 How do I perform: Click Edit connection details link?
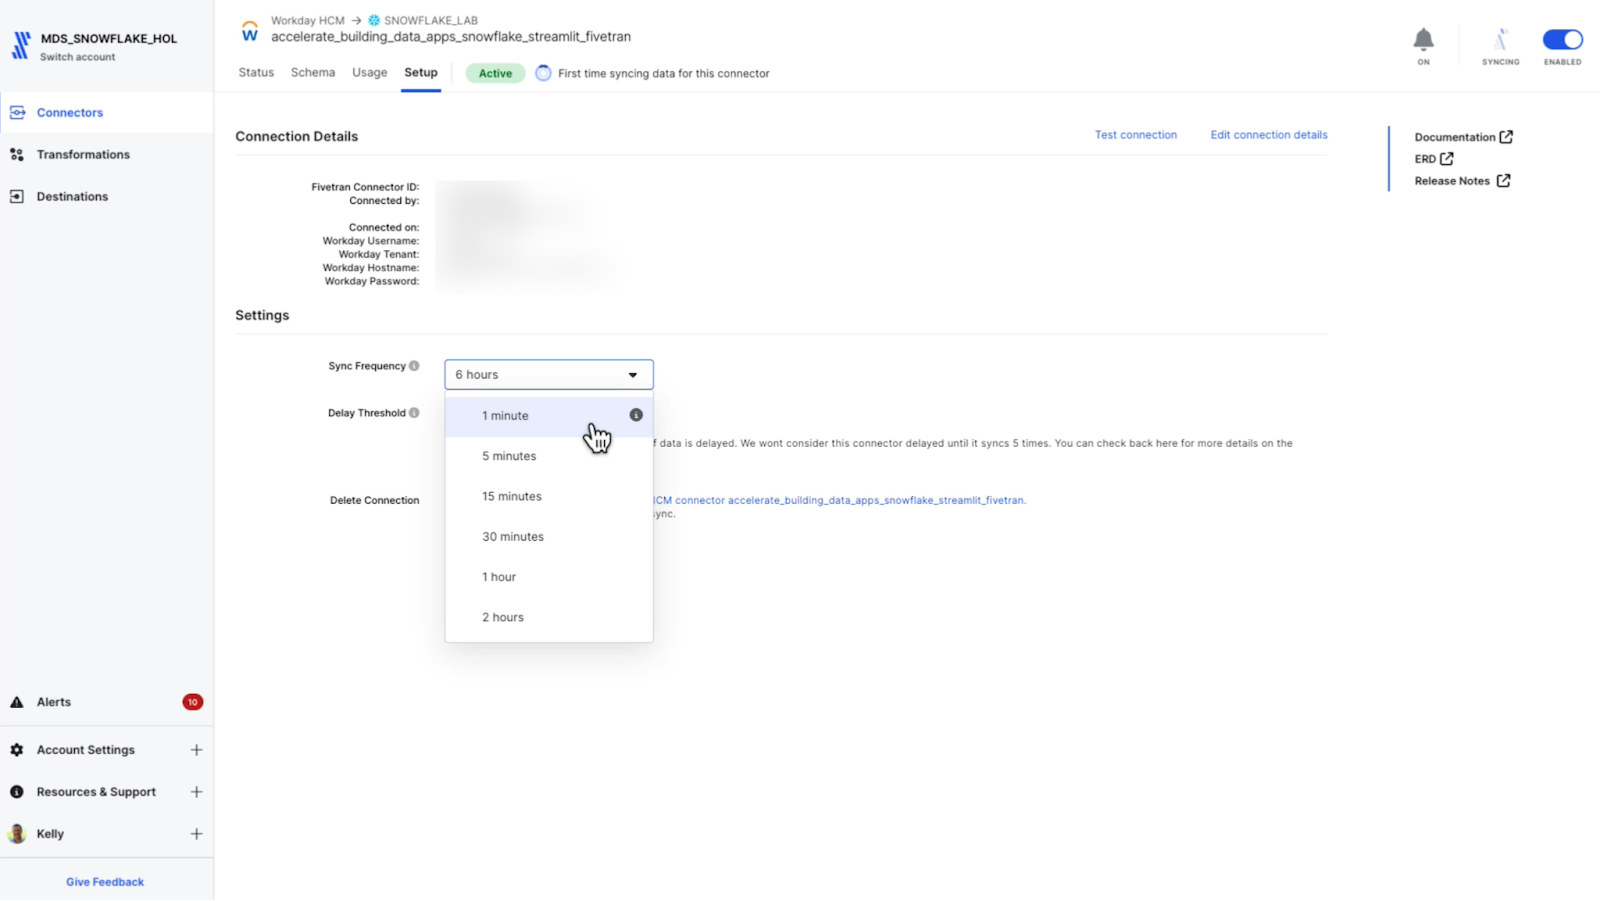click(1269, 135)
